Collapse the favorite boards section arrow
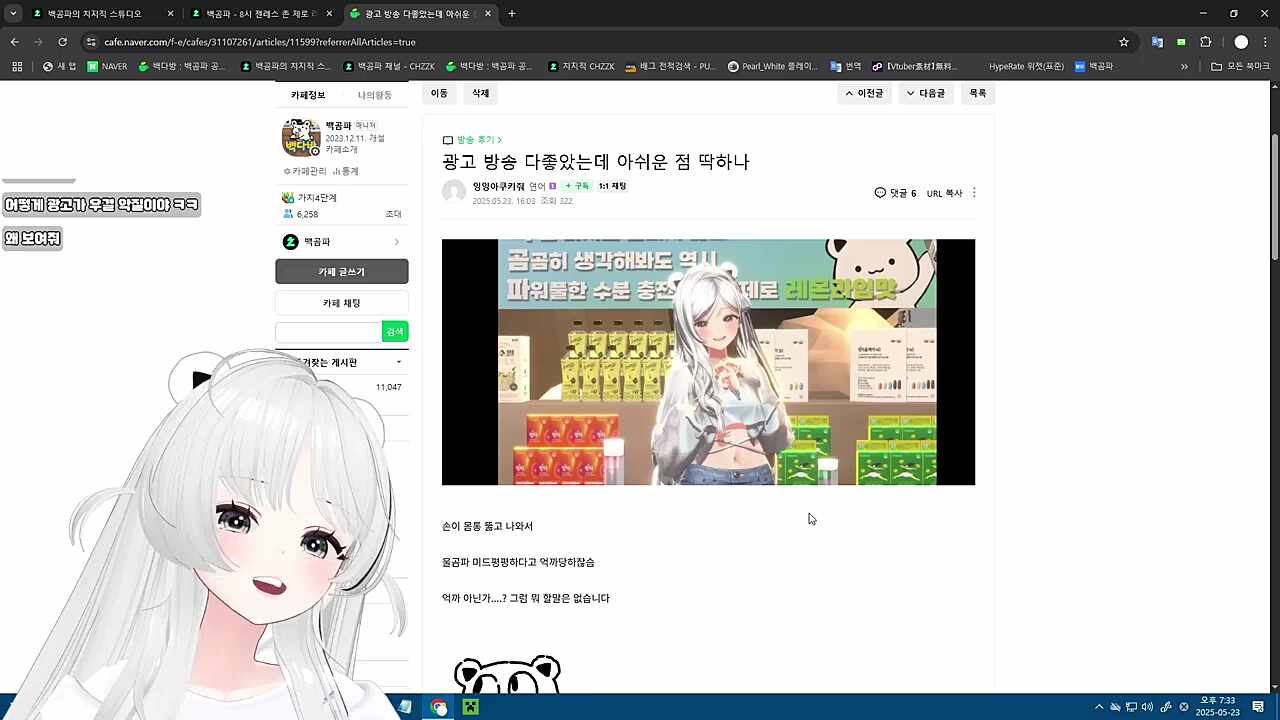 399,362
